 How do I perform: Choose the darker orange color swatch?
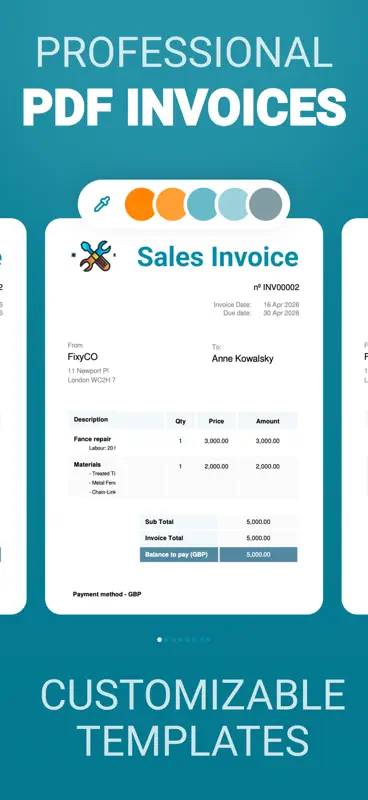140,204
